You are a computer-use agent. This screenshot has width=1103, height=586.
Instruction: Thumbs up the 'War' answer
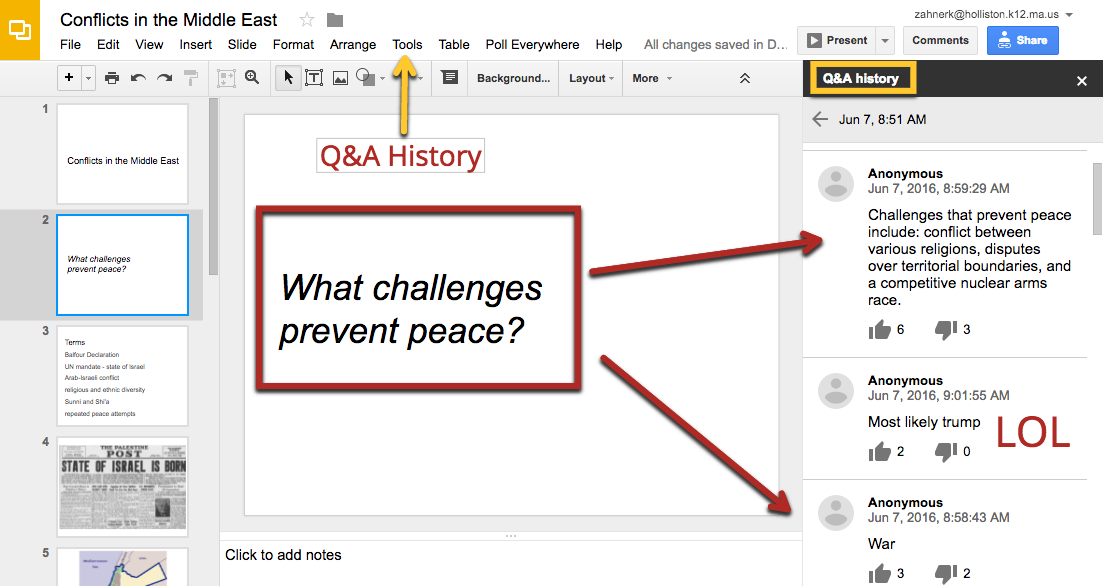879,573
